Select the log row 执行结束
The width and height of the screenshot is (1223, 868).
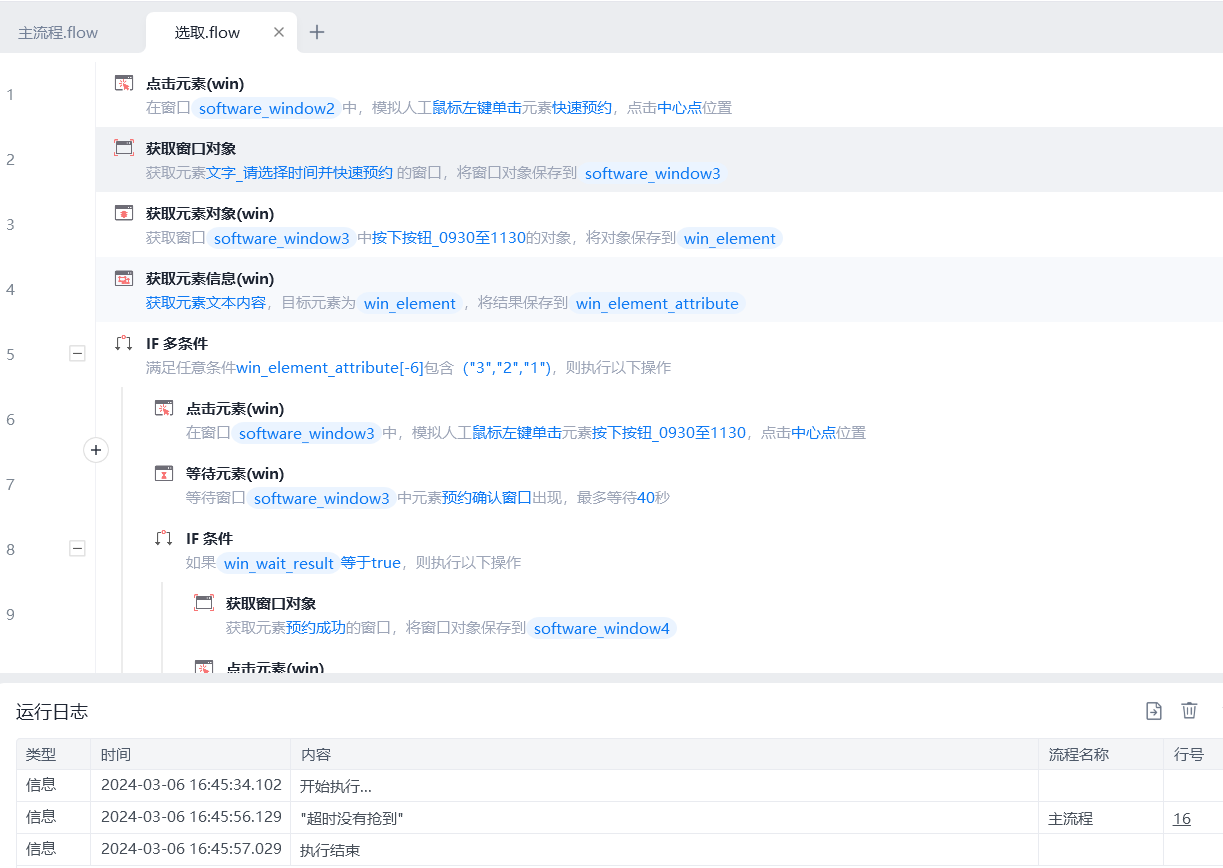click(x=620, y=849)
